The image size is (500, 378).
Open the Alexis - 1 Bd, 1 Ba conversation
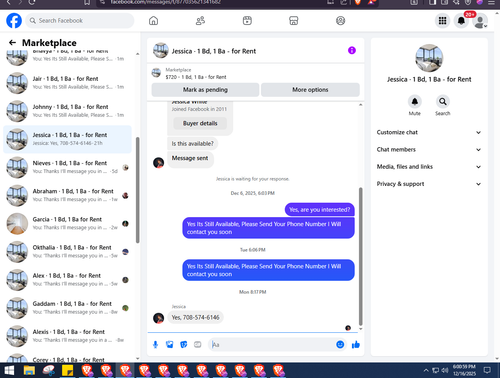coord(67,336)
